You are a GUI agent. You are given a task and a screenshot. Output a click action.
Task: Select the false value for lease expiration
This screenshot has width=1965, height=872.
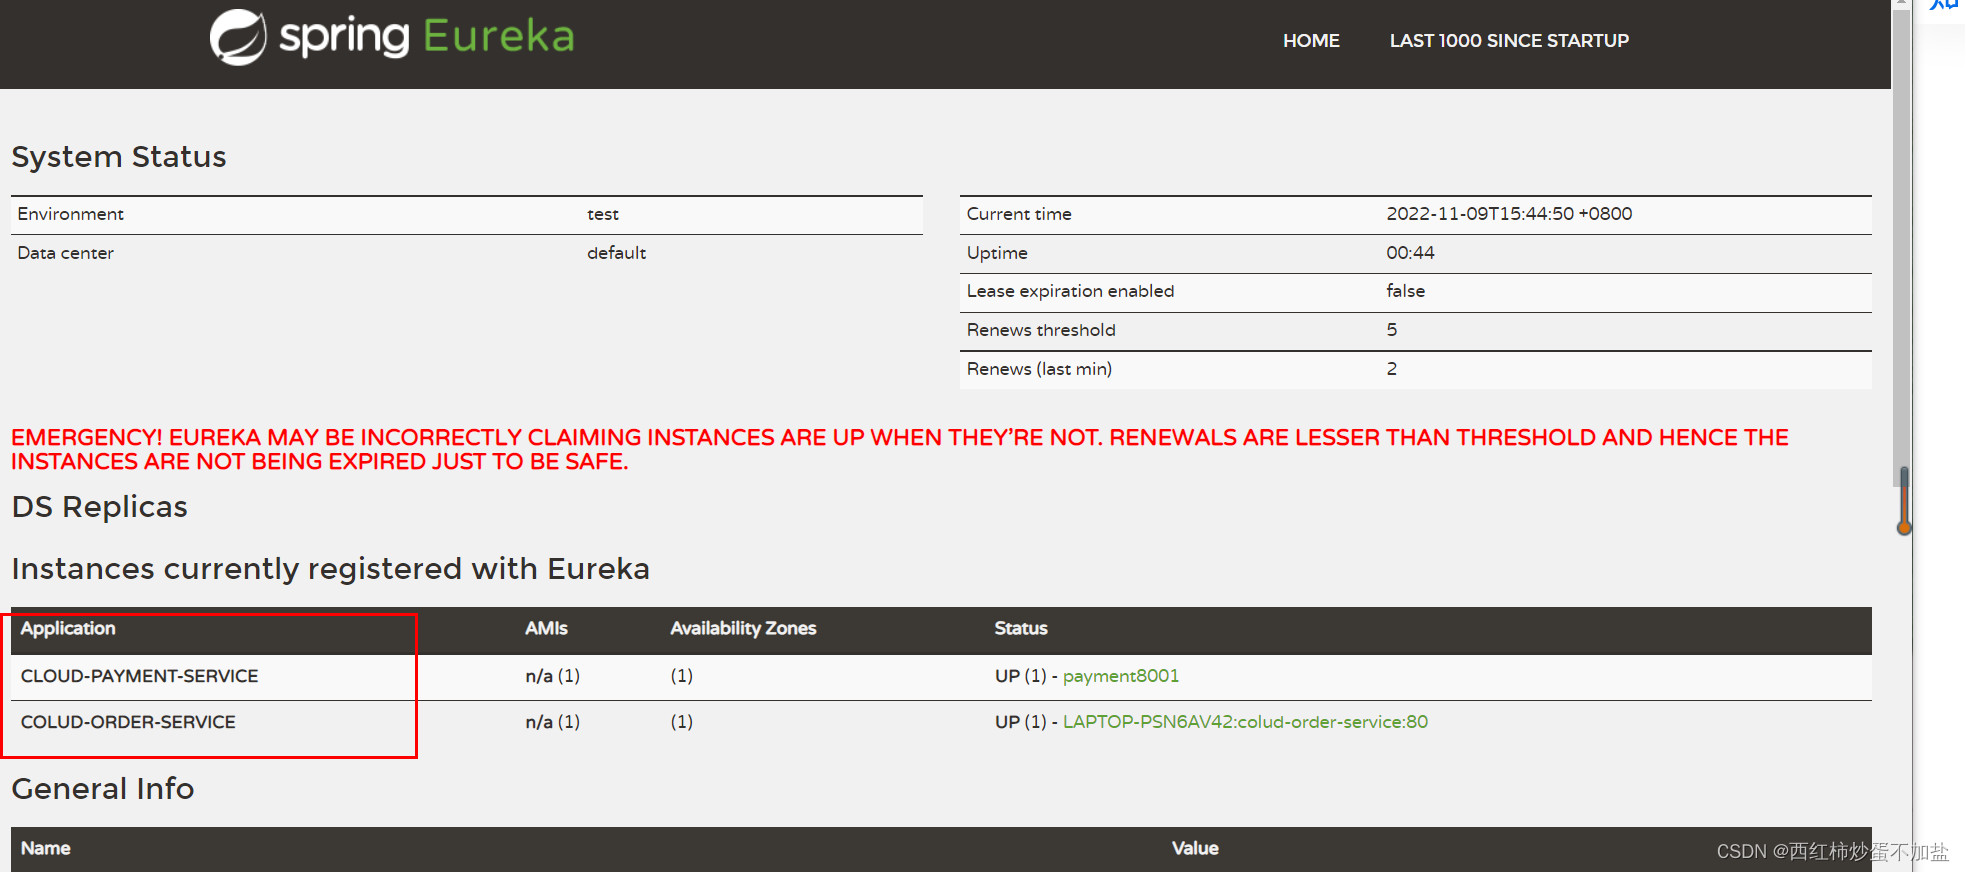pos(1405,291)
